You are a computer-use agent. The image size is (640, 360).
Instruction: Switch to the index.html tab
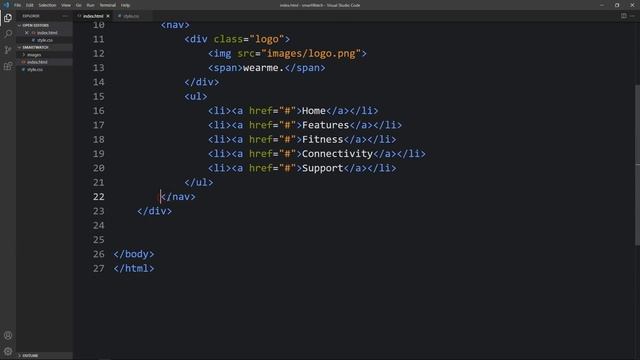pos(93,16)
